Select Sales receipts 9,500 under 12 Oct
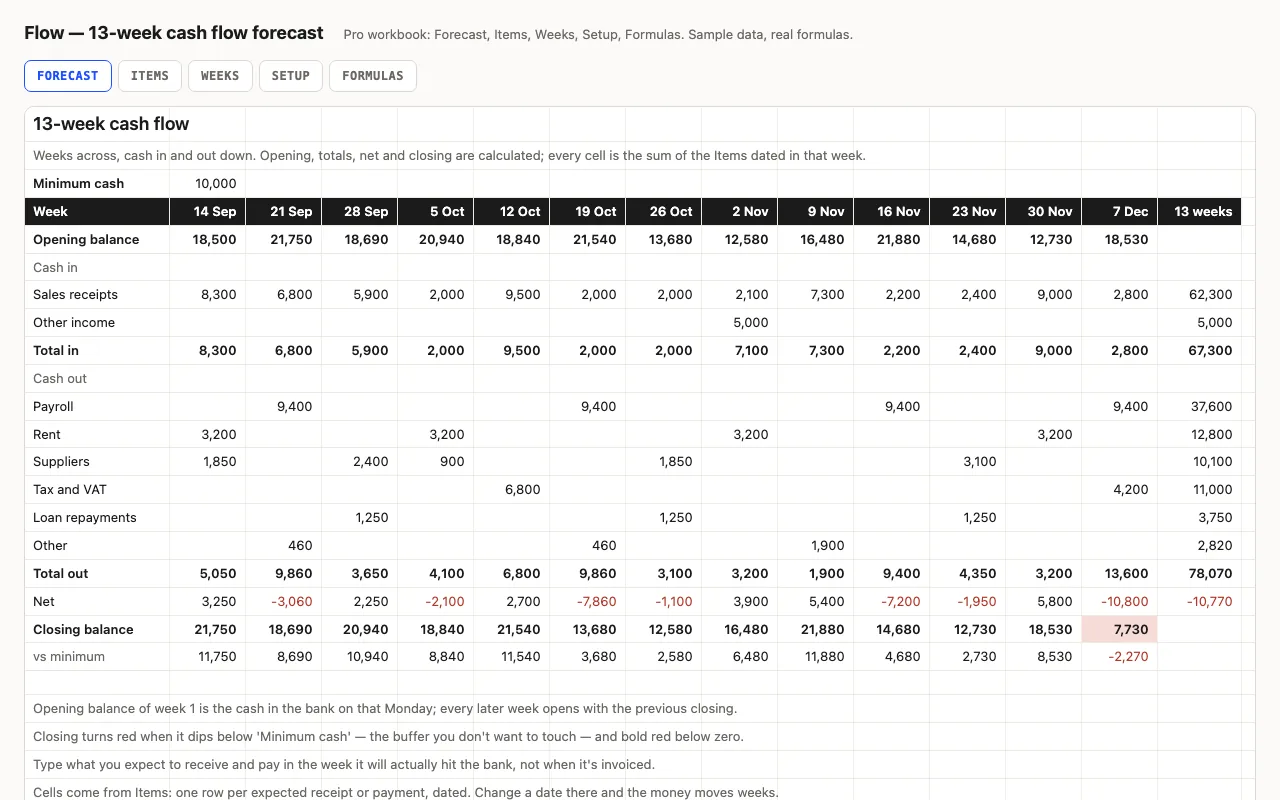 click(x=511, y=295)
